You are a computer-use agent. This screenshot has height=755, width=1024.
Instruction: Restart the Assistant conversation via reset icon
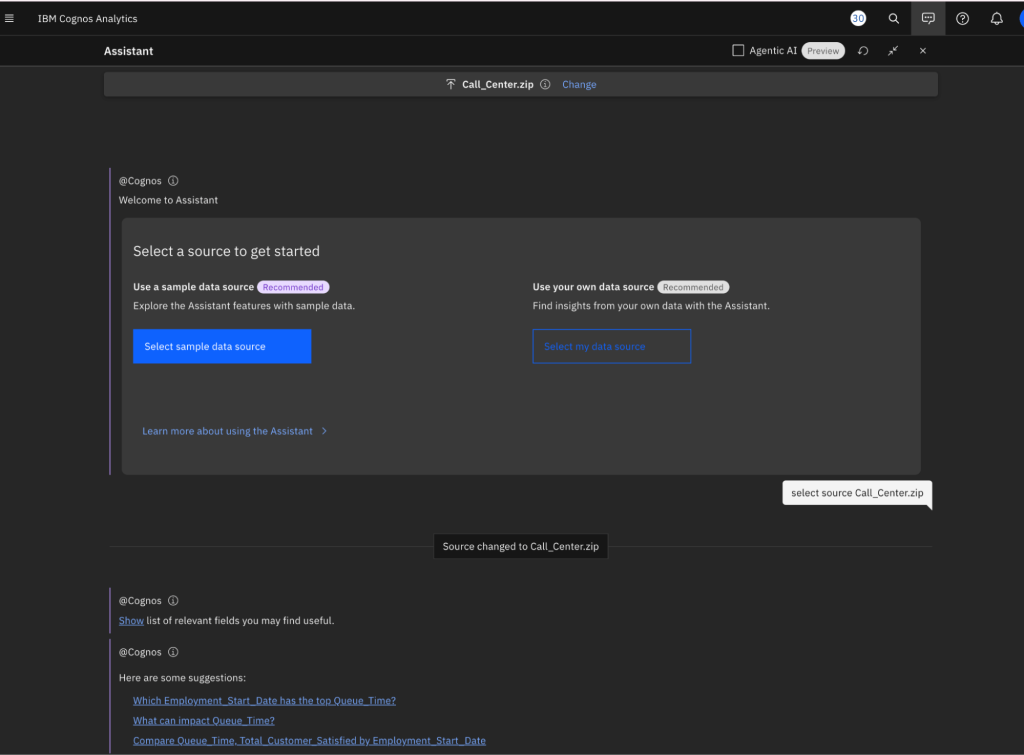coord(862,50)
